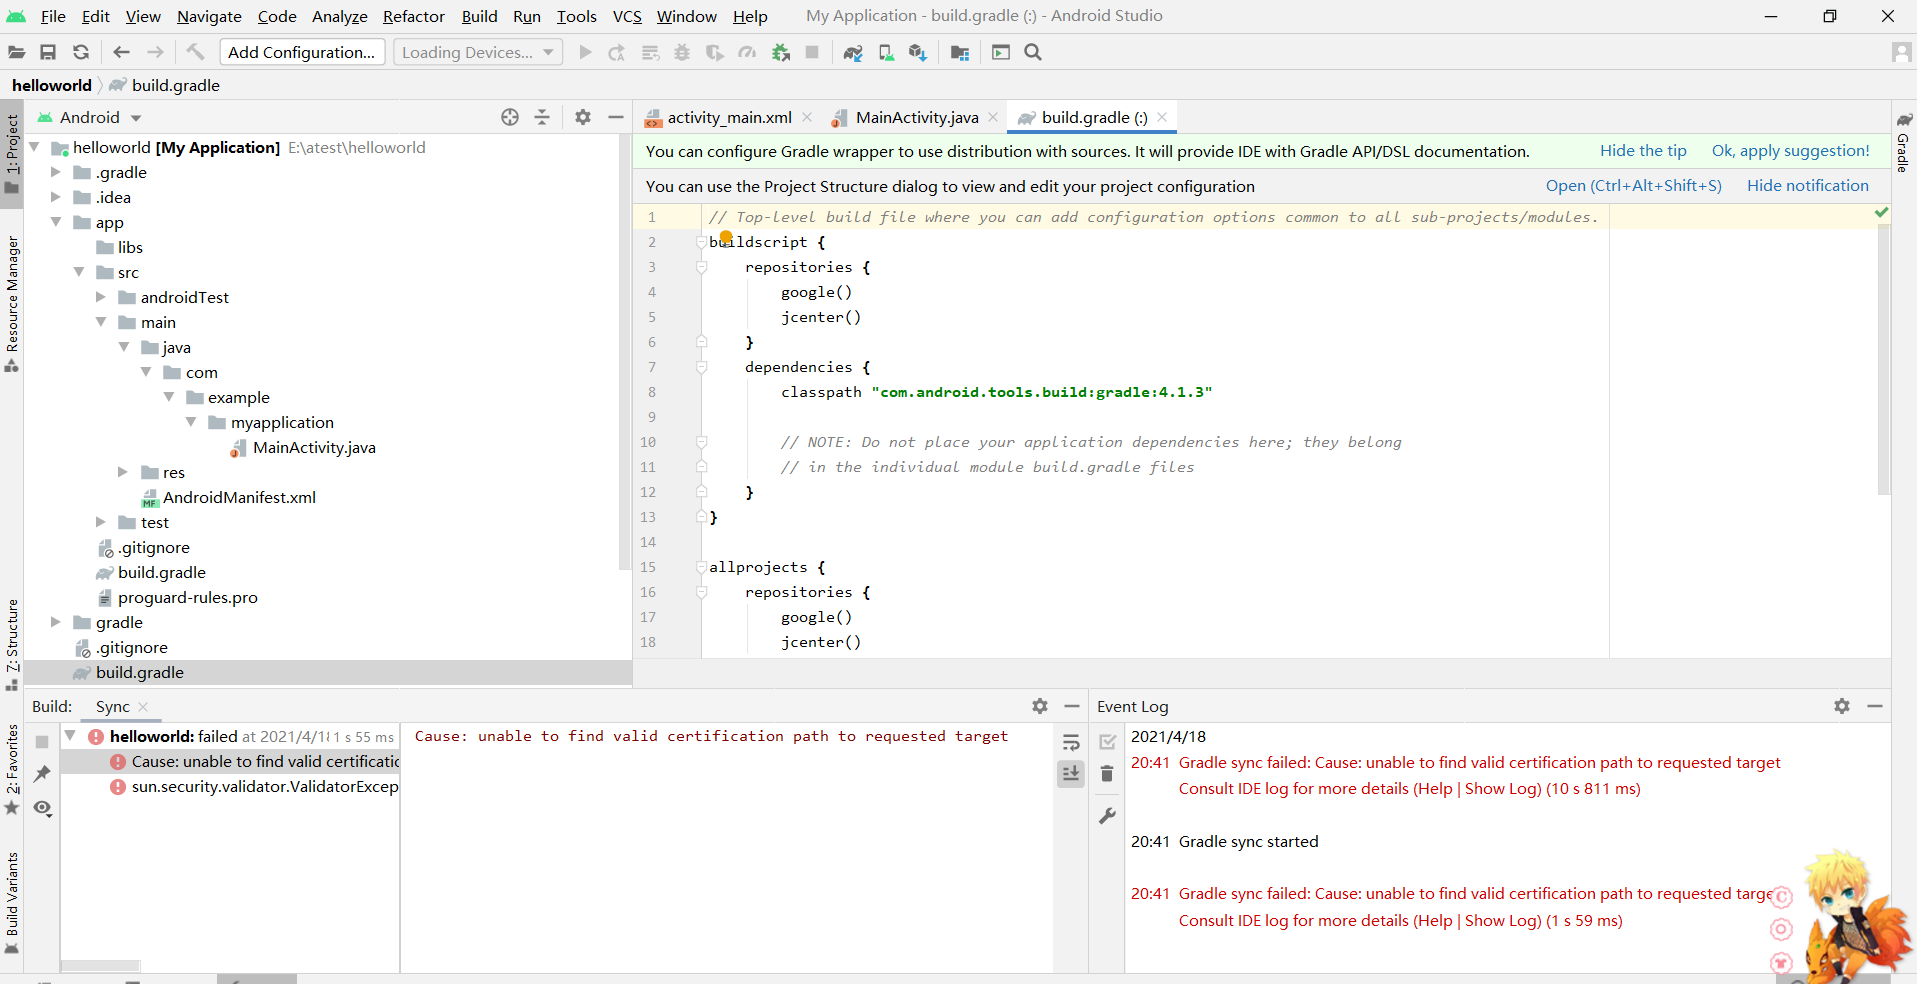Image resolution: width=1917 pixels, height=984 pixels.
Task: Navigate back with the left arrow
Action: [x=122, y=52]
